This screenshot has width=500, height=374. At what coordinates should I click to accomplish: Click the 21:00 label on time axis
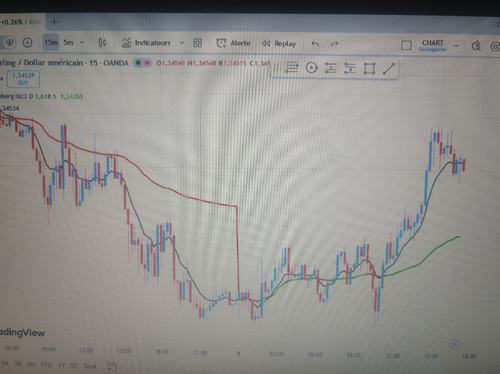click(200, 352)
